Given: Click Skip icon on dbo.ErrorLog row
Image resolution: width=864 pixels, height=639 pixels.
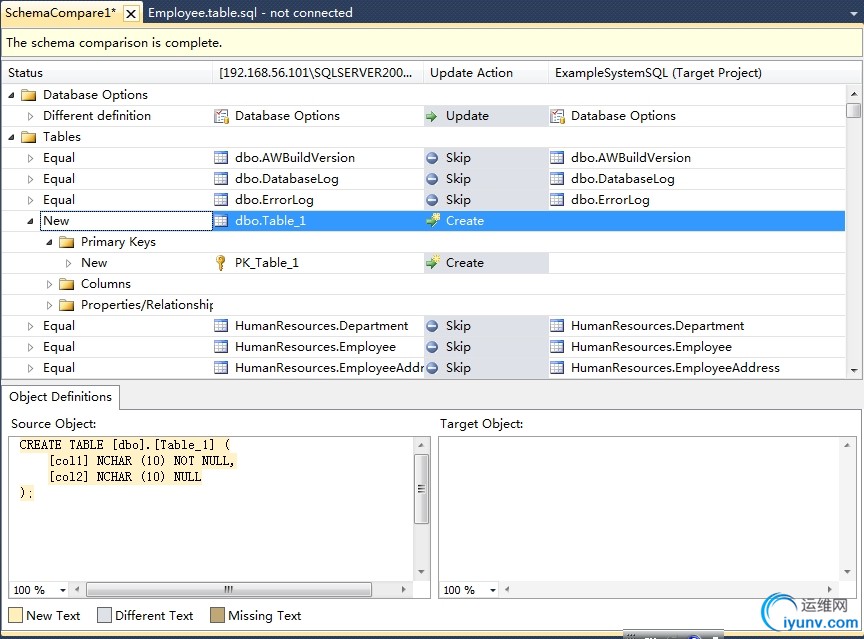Looking at the screenshot, I should [x=433, y=200].
